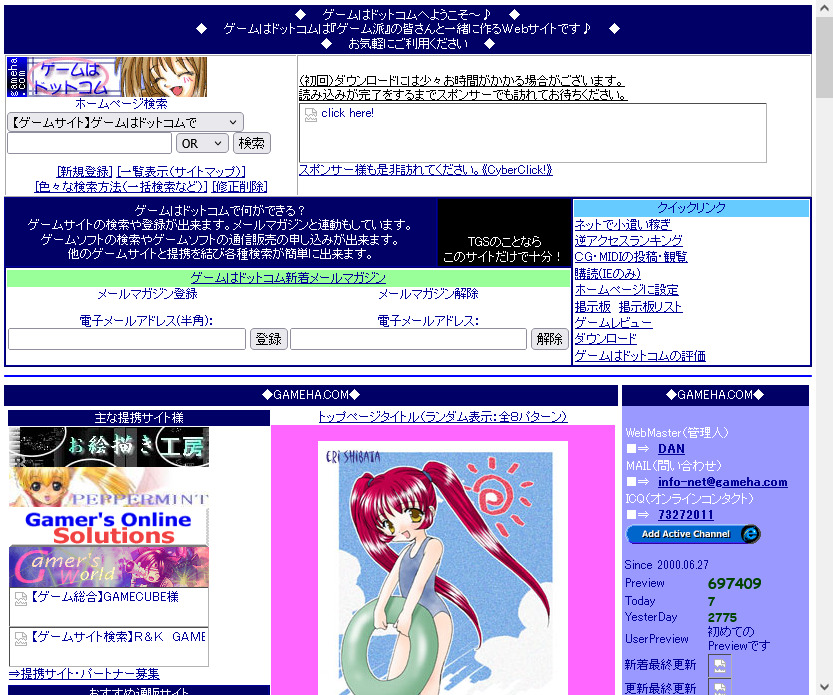This screenshot has width=833, height=695.
Task: Click the Preview counter value 697409
Action: [734, 583]
